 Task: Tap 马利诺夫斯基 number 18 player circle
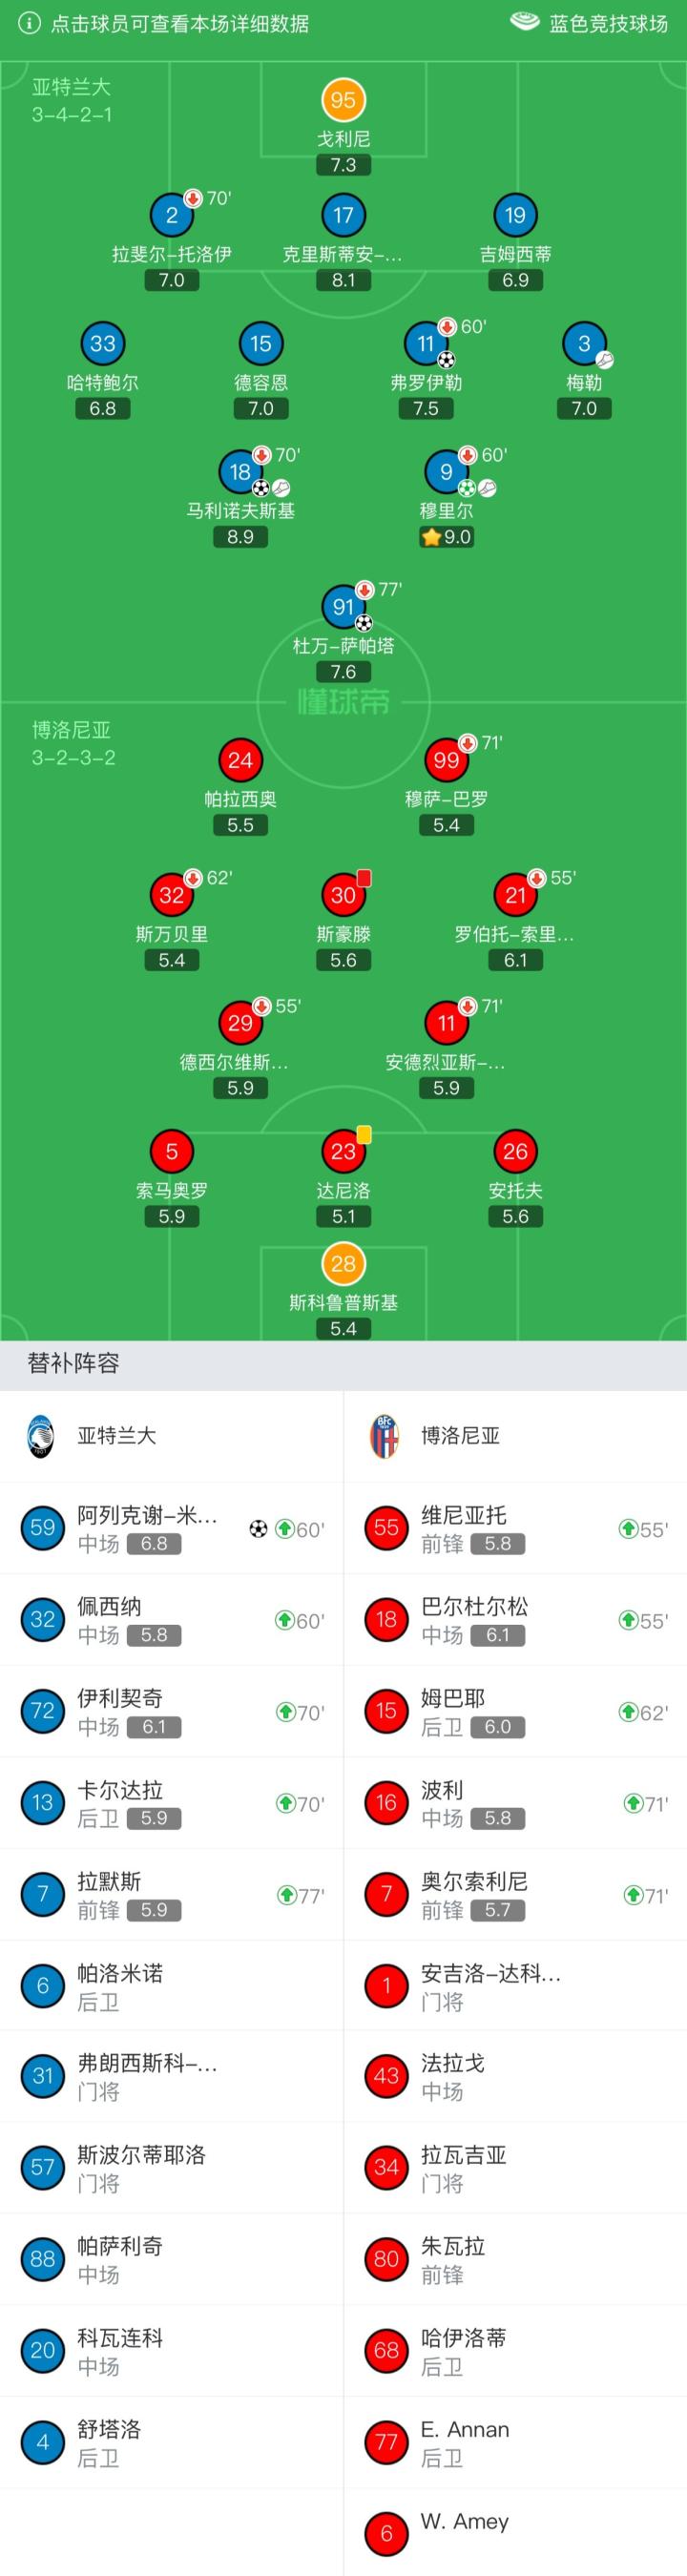(240, 471)
